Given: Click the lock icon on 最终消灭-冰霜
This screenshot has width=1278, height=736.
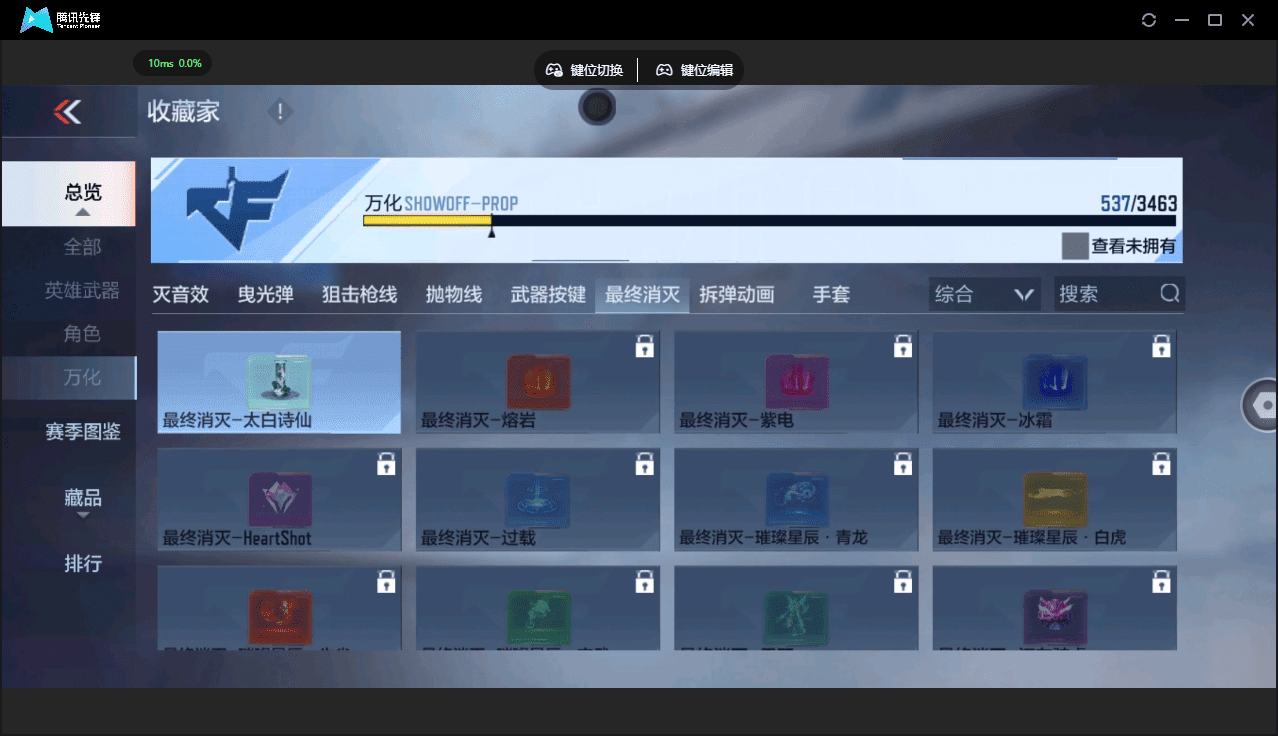Looking at the screenshot, I should click(1161, 345).
